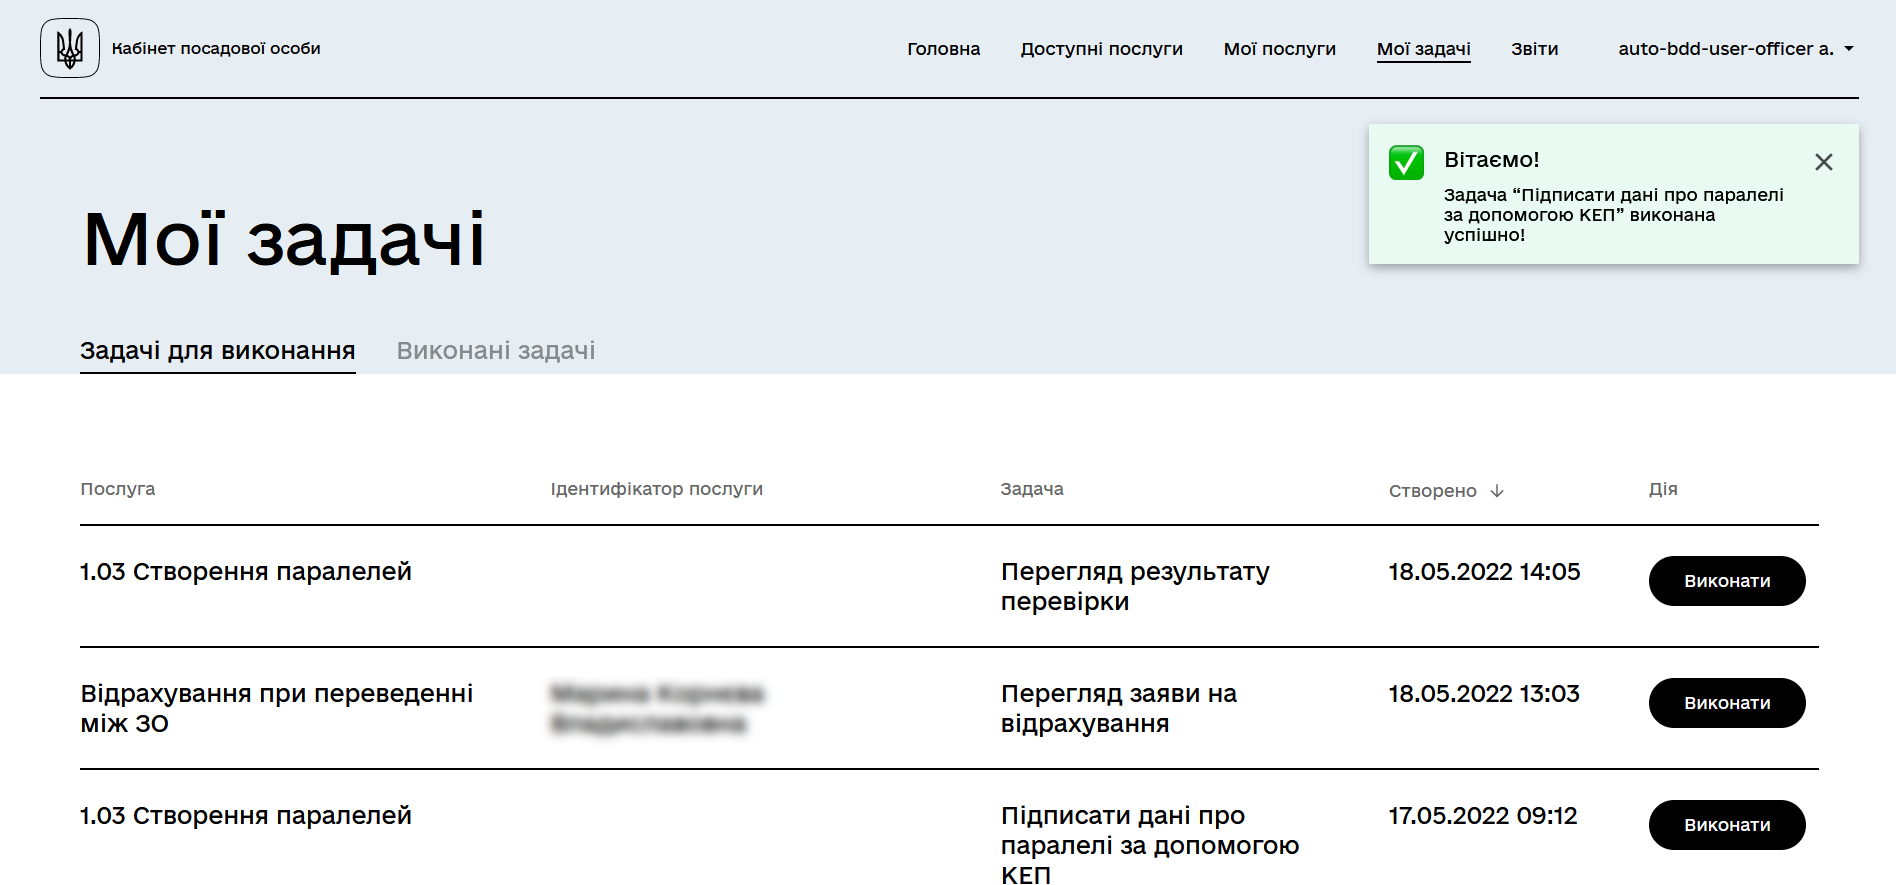Viewport: 1896px width, 885px height.
Task: Click the Задача column header
Action: tap(1032, 489)
